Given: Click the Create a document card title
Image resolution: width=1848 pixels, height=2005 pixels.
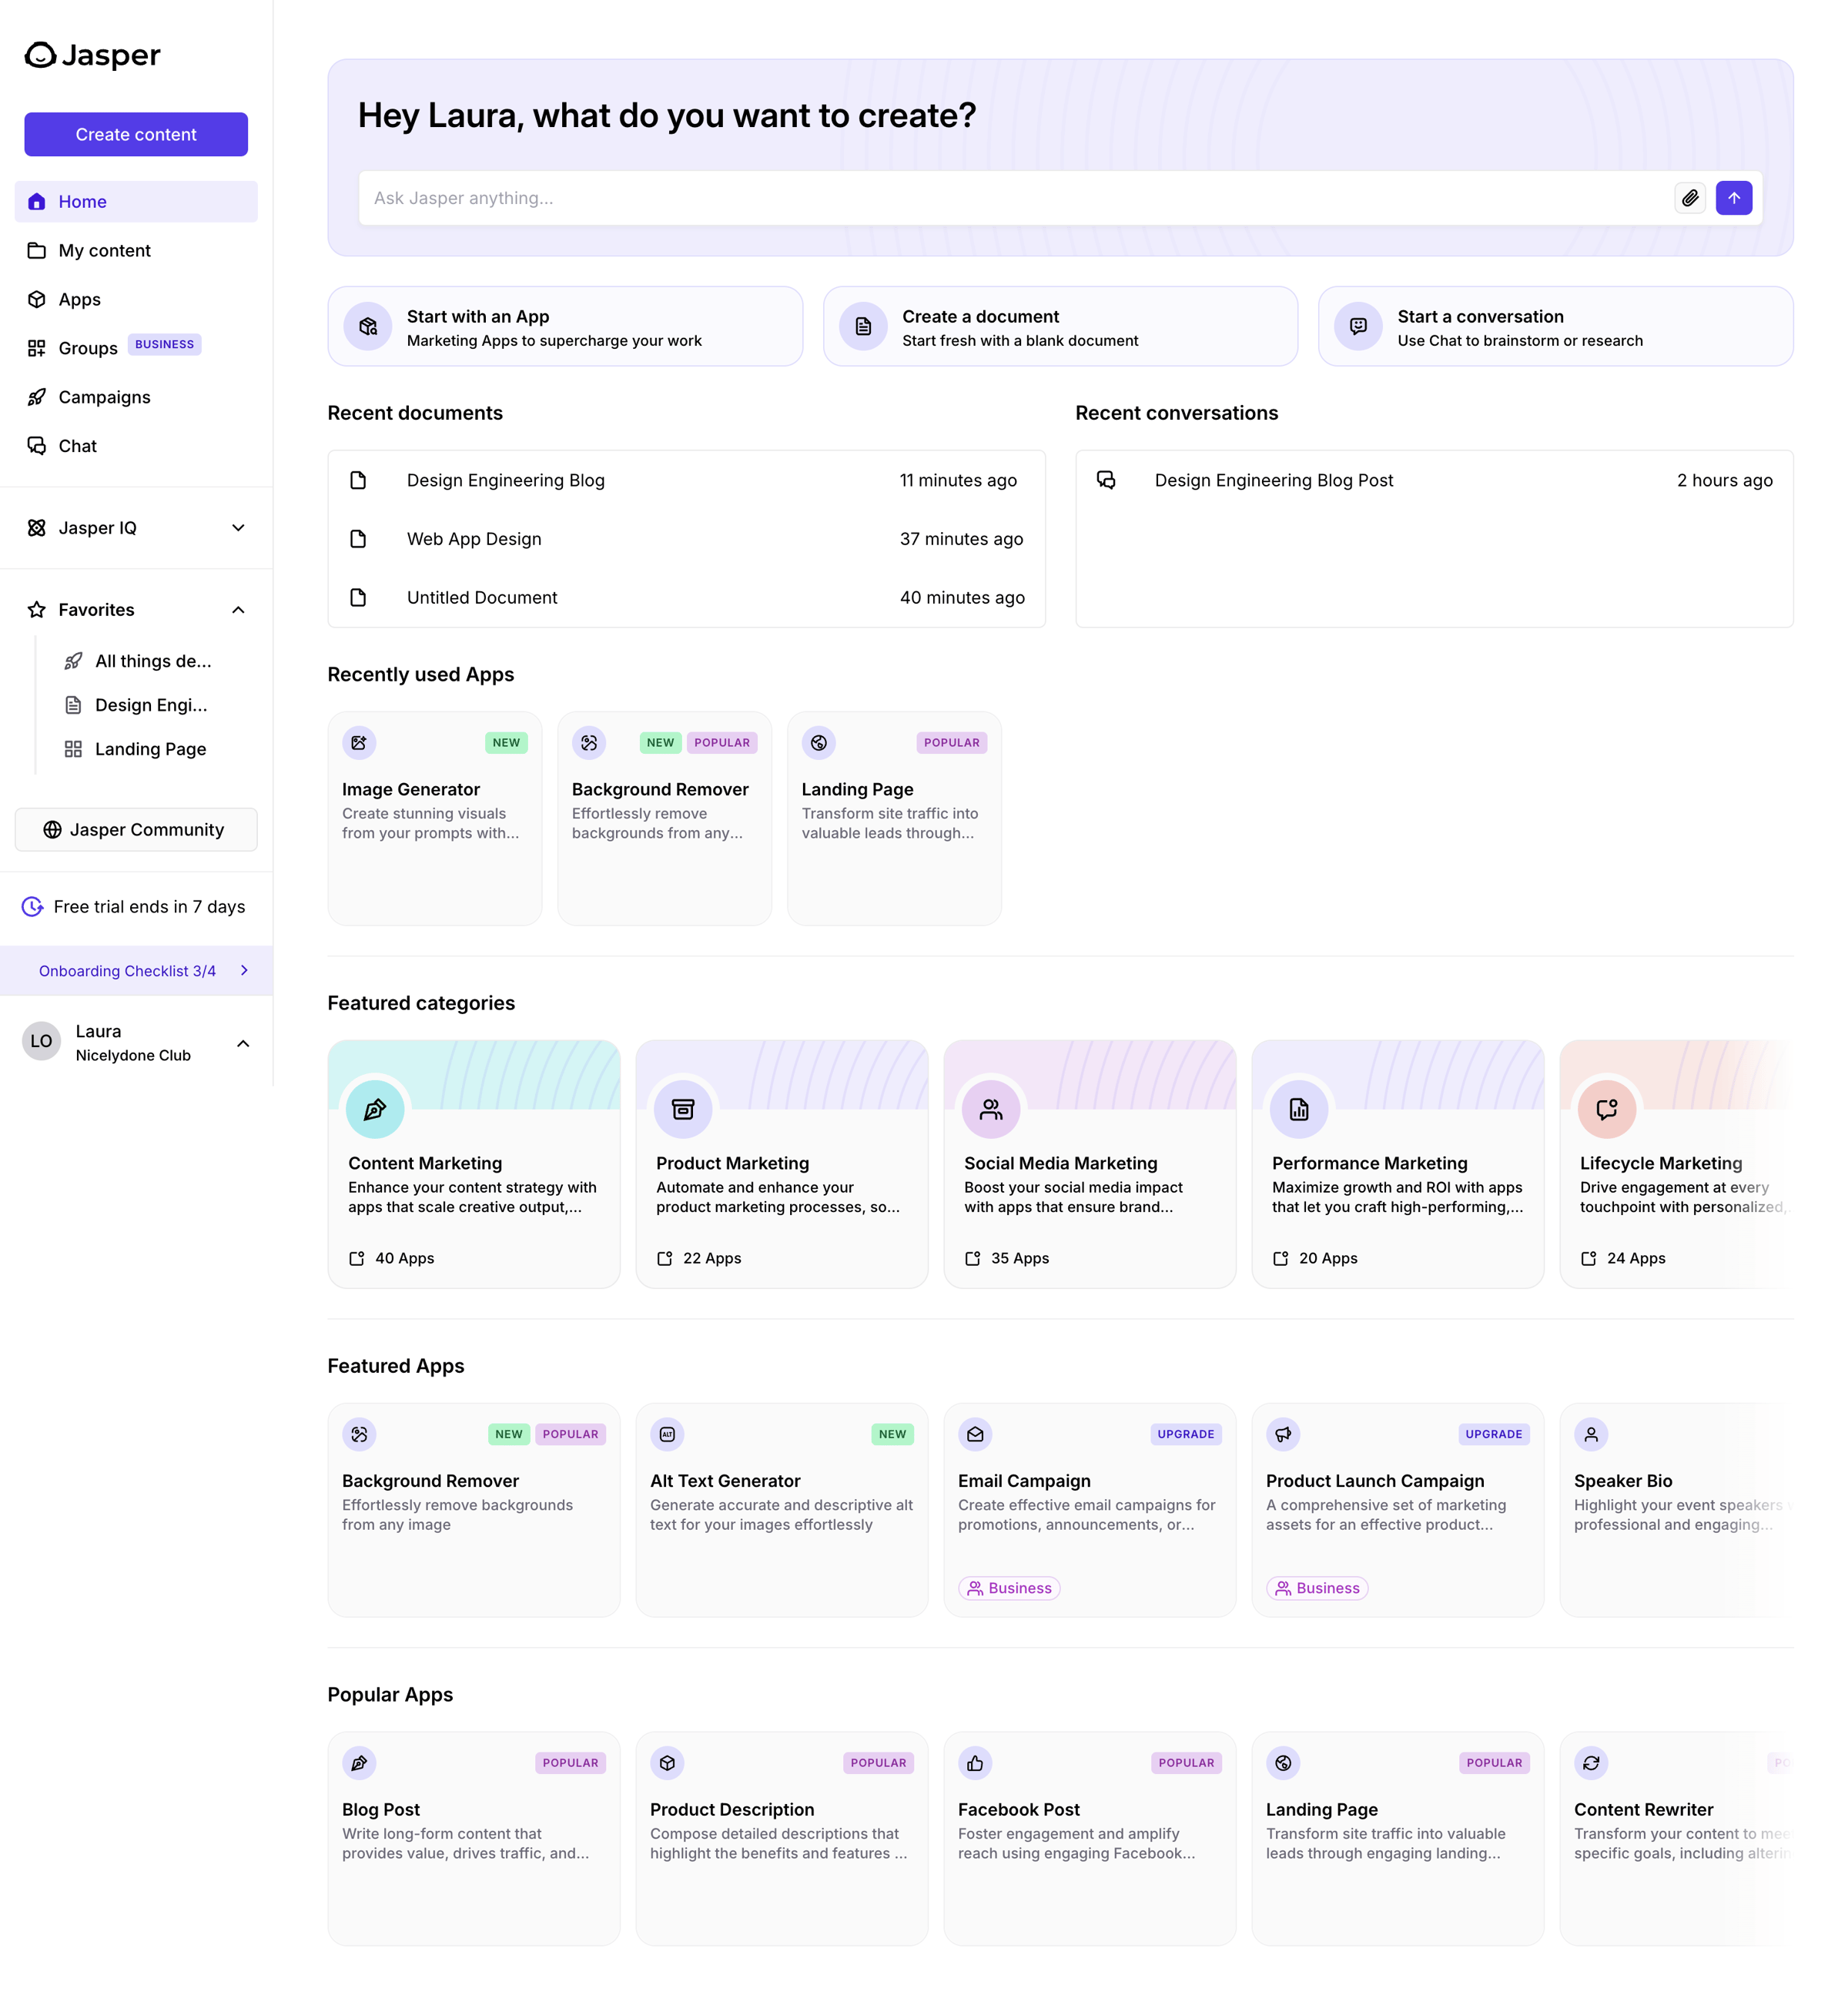Looking at the screenshot, I should coord(980,317).
